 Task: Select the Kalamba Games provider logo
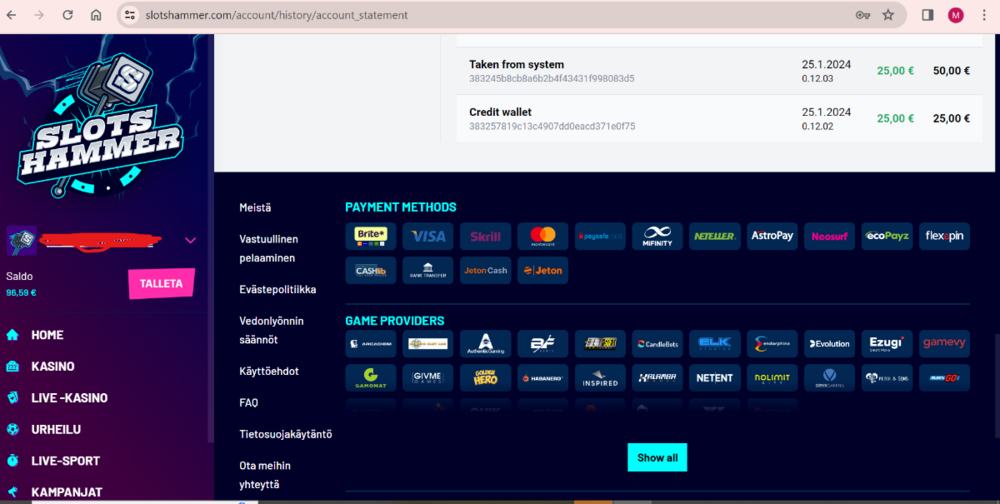point(658,378)
